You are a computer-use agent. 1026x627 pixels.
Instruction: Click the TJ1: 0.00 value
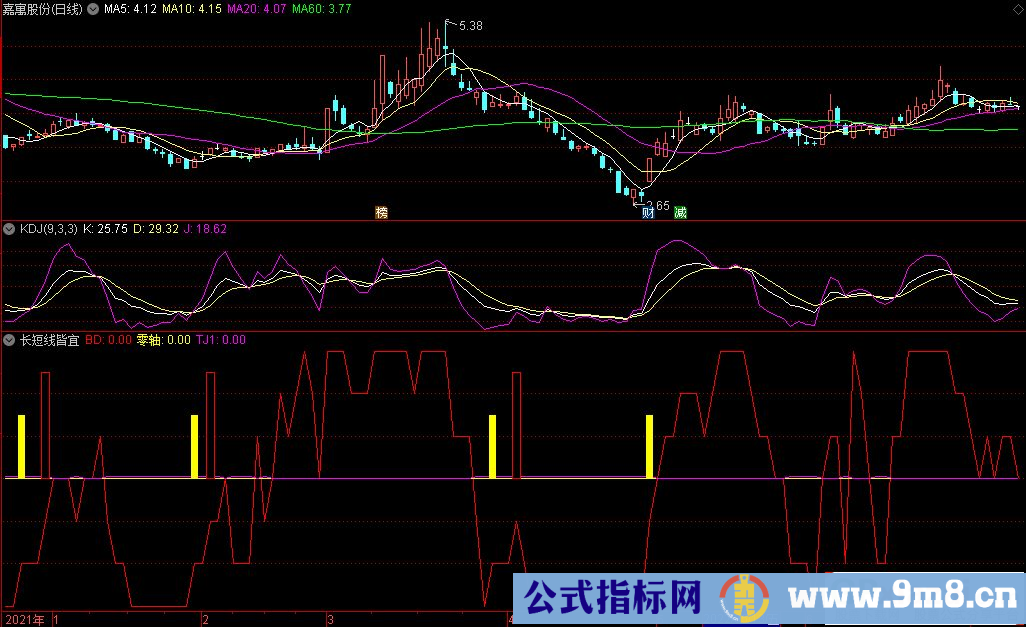click(x=221, y=340)
